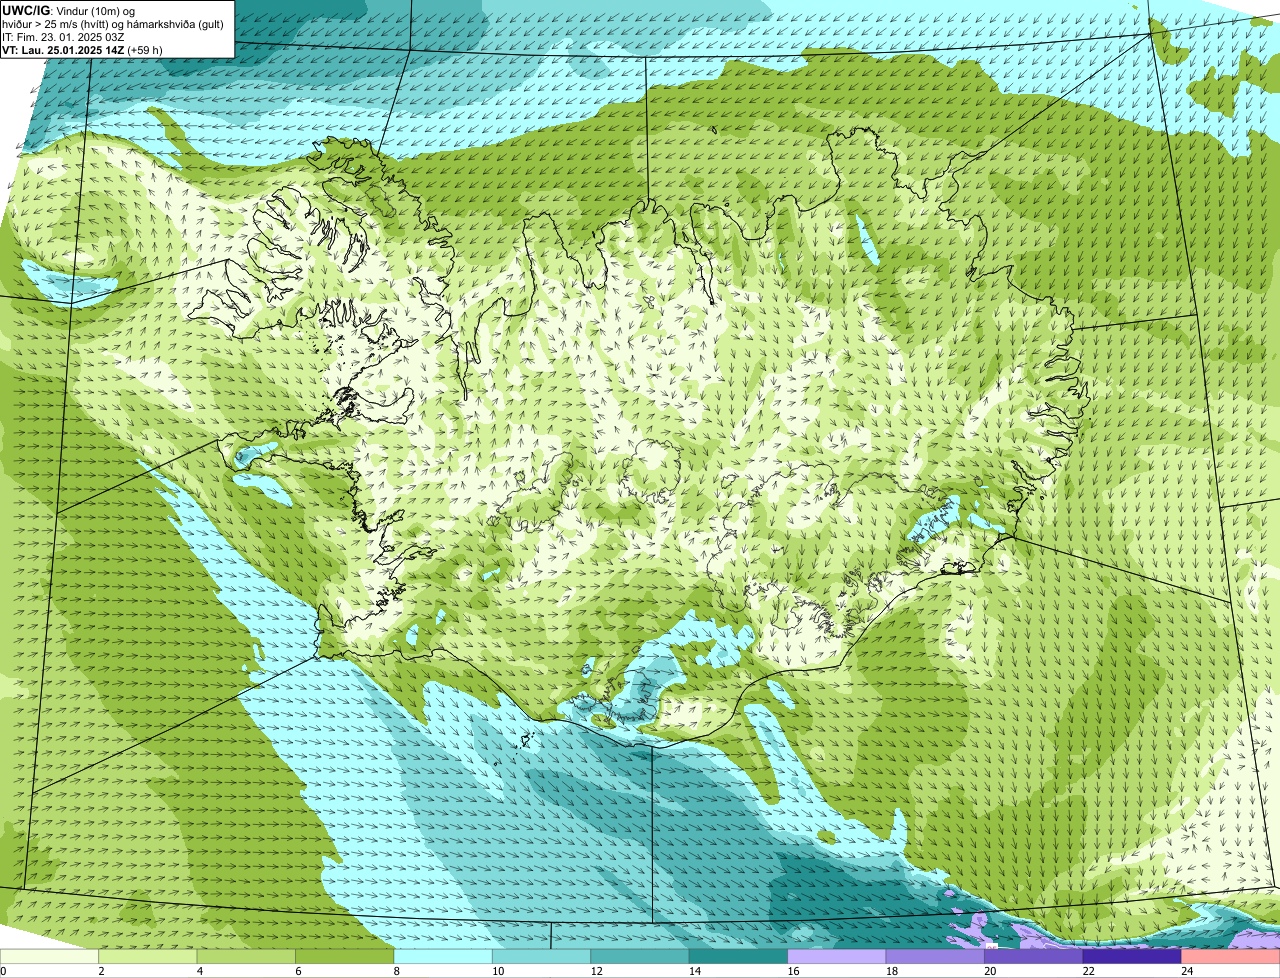Click the 'UWC/IG: Vindur (10m) og' title line
The image size is (1280, 978).
[x=68, y=9]
